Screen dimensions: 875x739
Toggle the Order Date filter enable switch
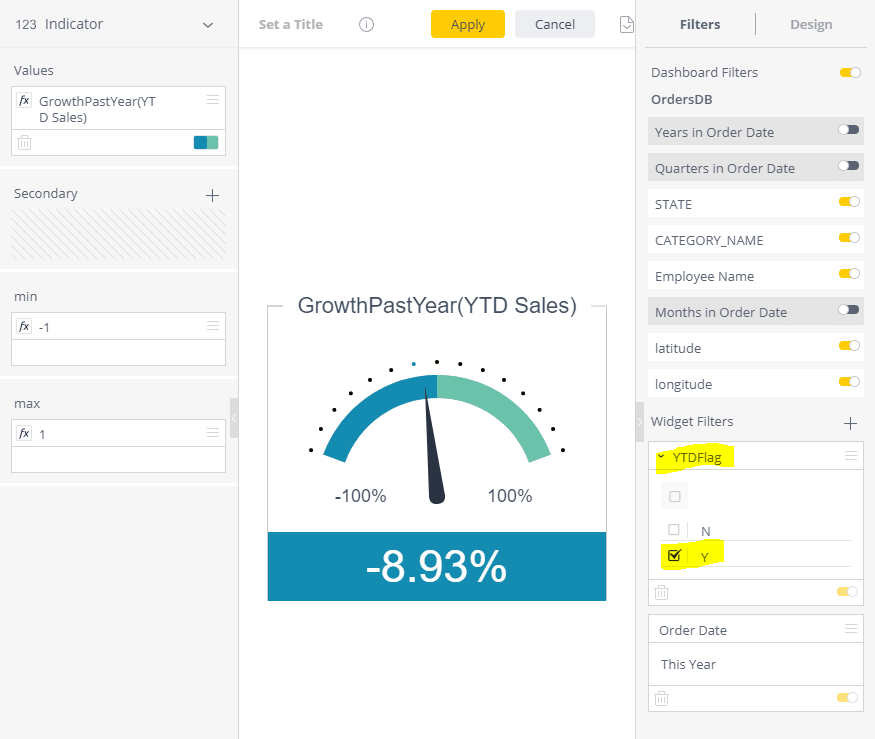click(847, 698)
